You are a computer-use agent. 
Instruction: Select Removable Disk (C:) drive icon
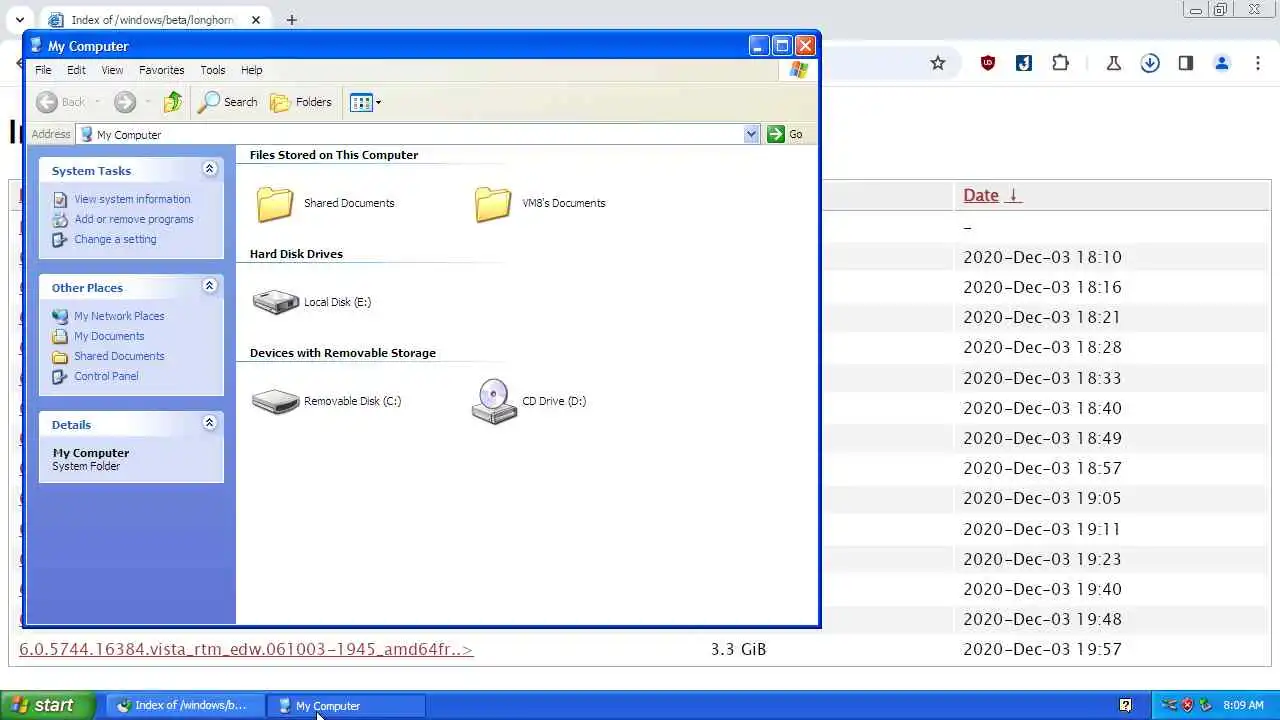tap(276, 401)
